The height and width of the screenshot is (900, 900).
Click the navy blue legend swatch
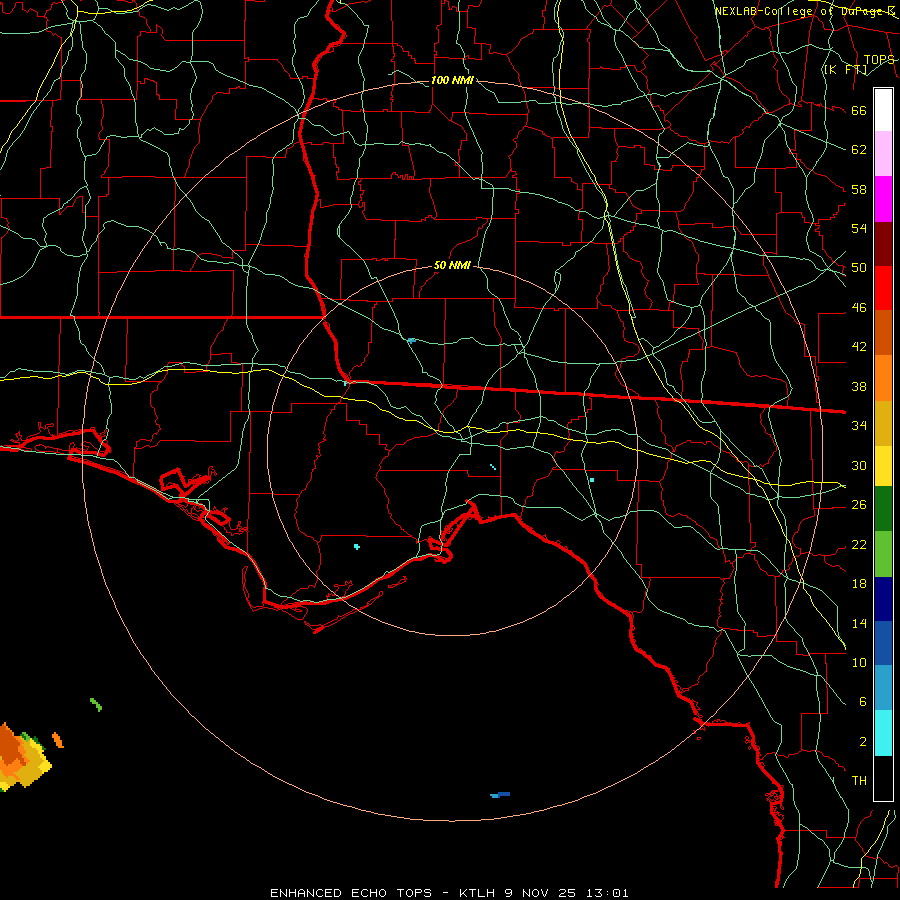click(883, 599)
